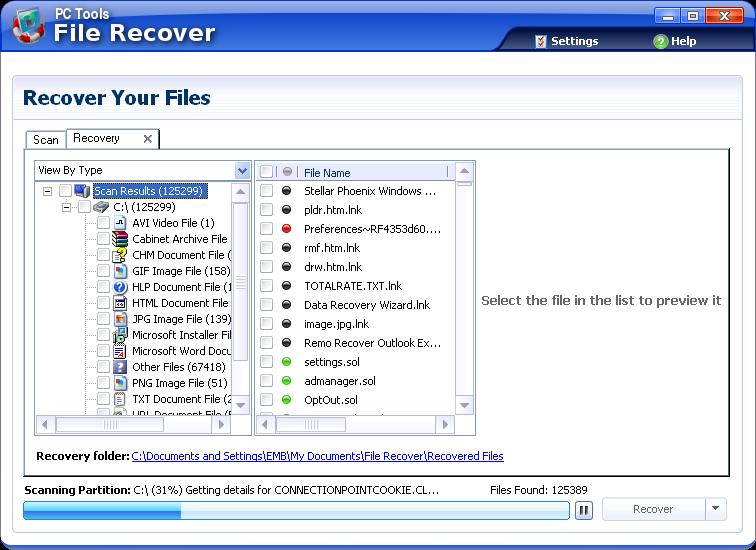
Task: Select the Data Recovery Wizard.lnk file
Action: coord(367,305)
